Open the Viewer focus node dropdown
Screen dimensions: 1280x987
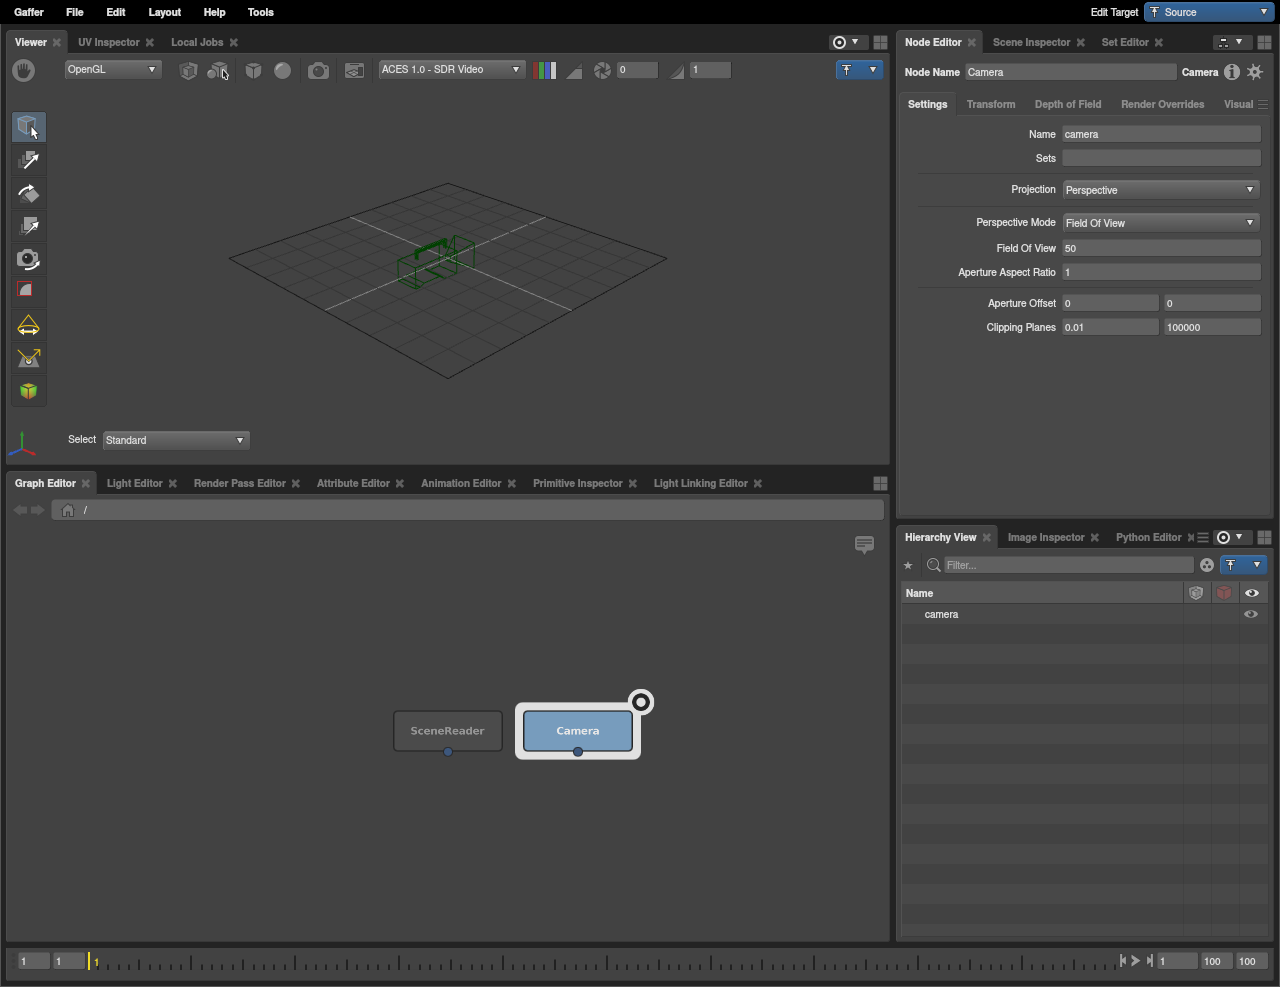point(846,42)
